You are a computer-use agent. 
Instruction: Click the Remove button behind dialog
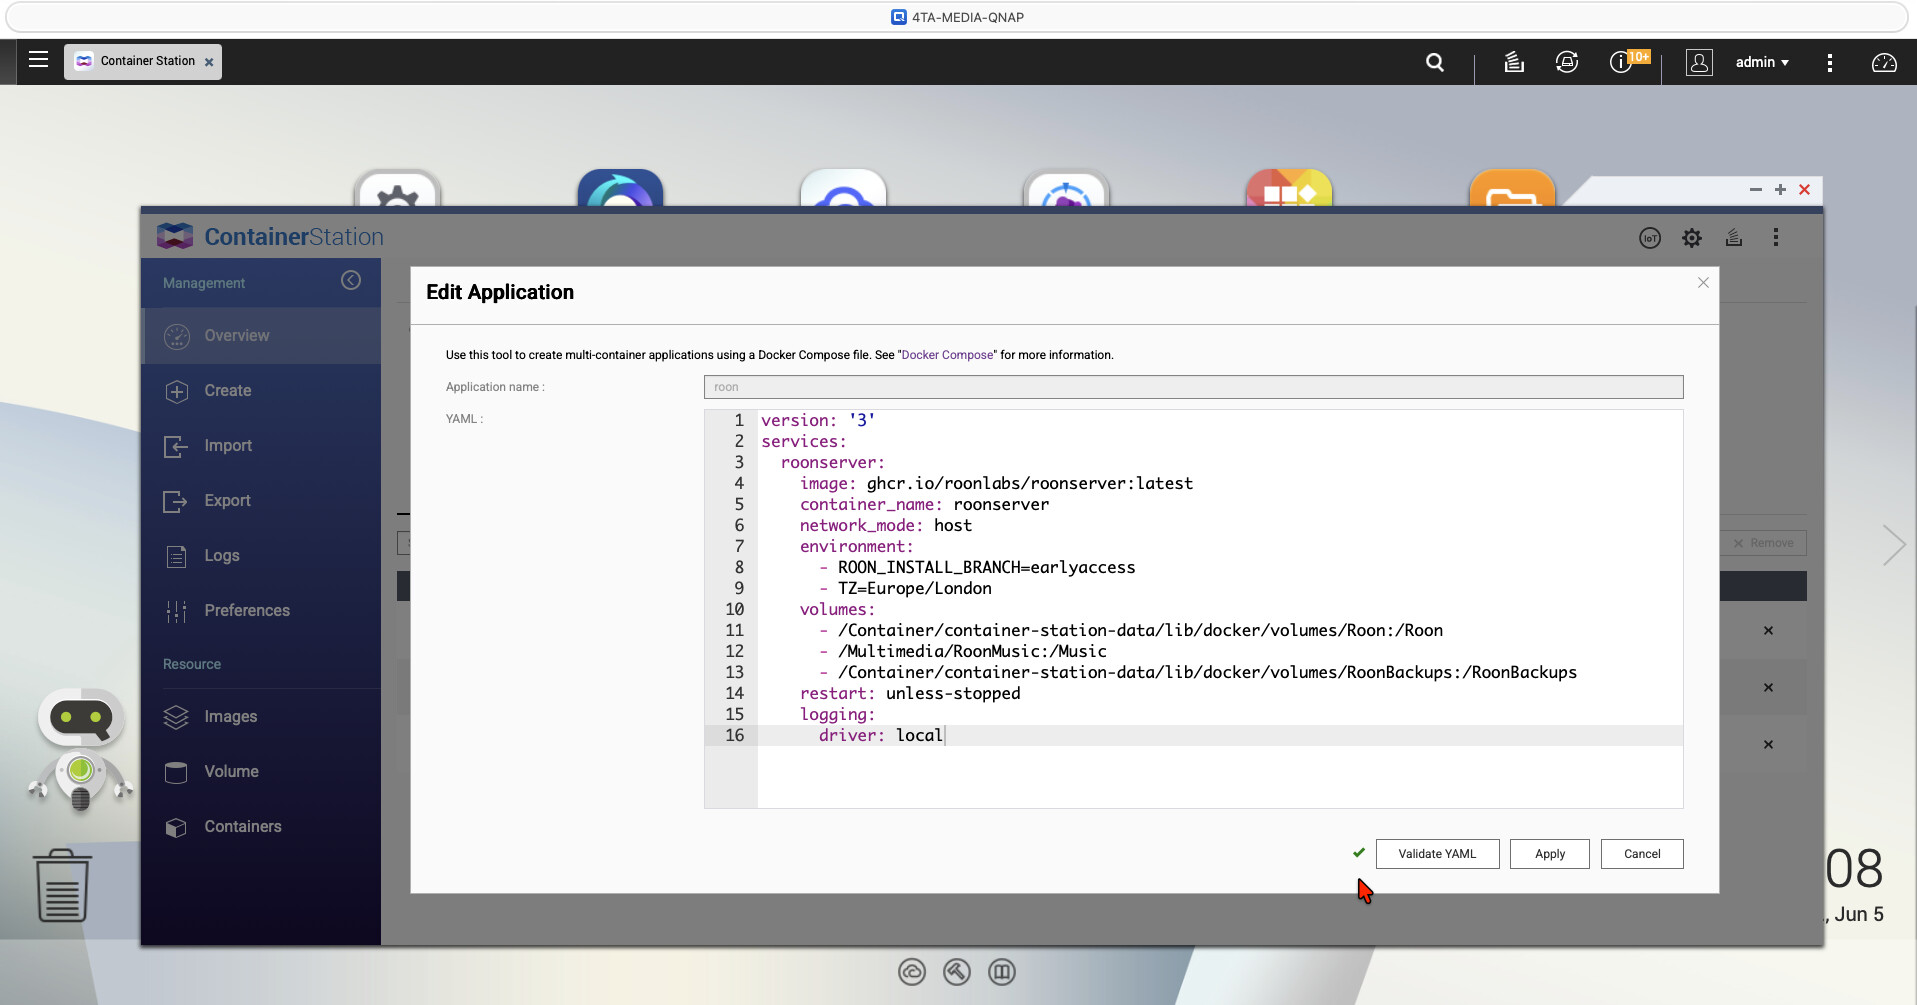1763,543
